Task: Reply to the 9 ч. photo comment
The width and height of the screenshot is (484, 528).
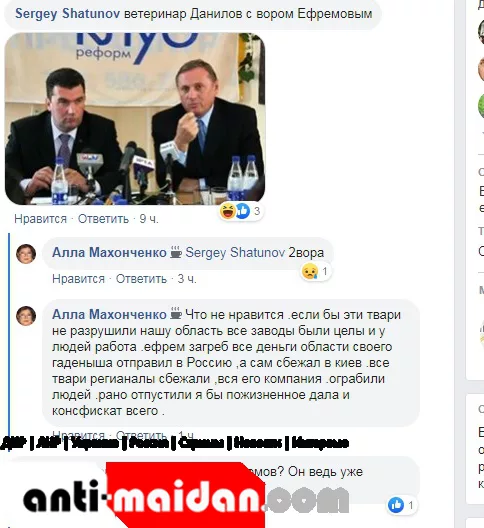Action: pyautogui.click(x=103, y=219)
